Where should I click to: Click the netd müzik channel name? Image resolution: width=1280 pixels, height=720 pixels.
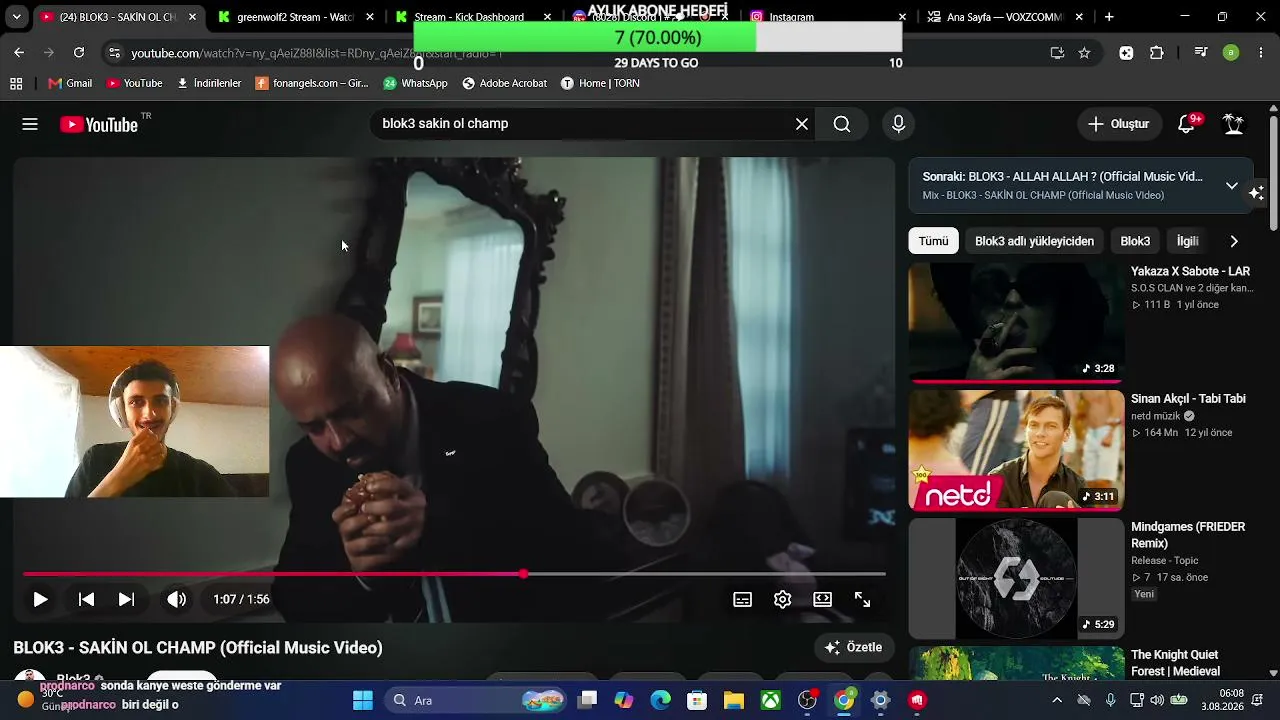click(1156, 416)
